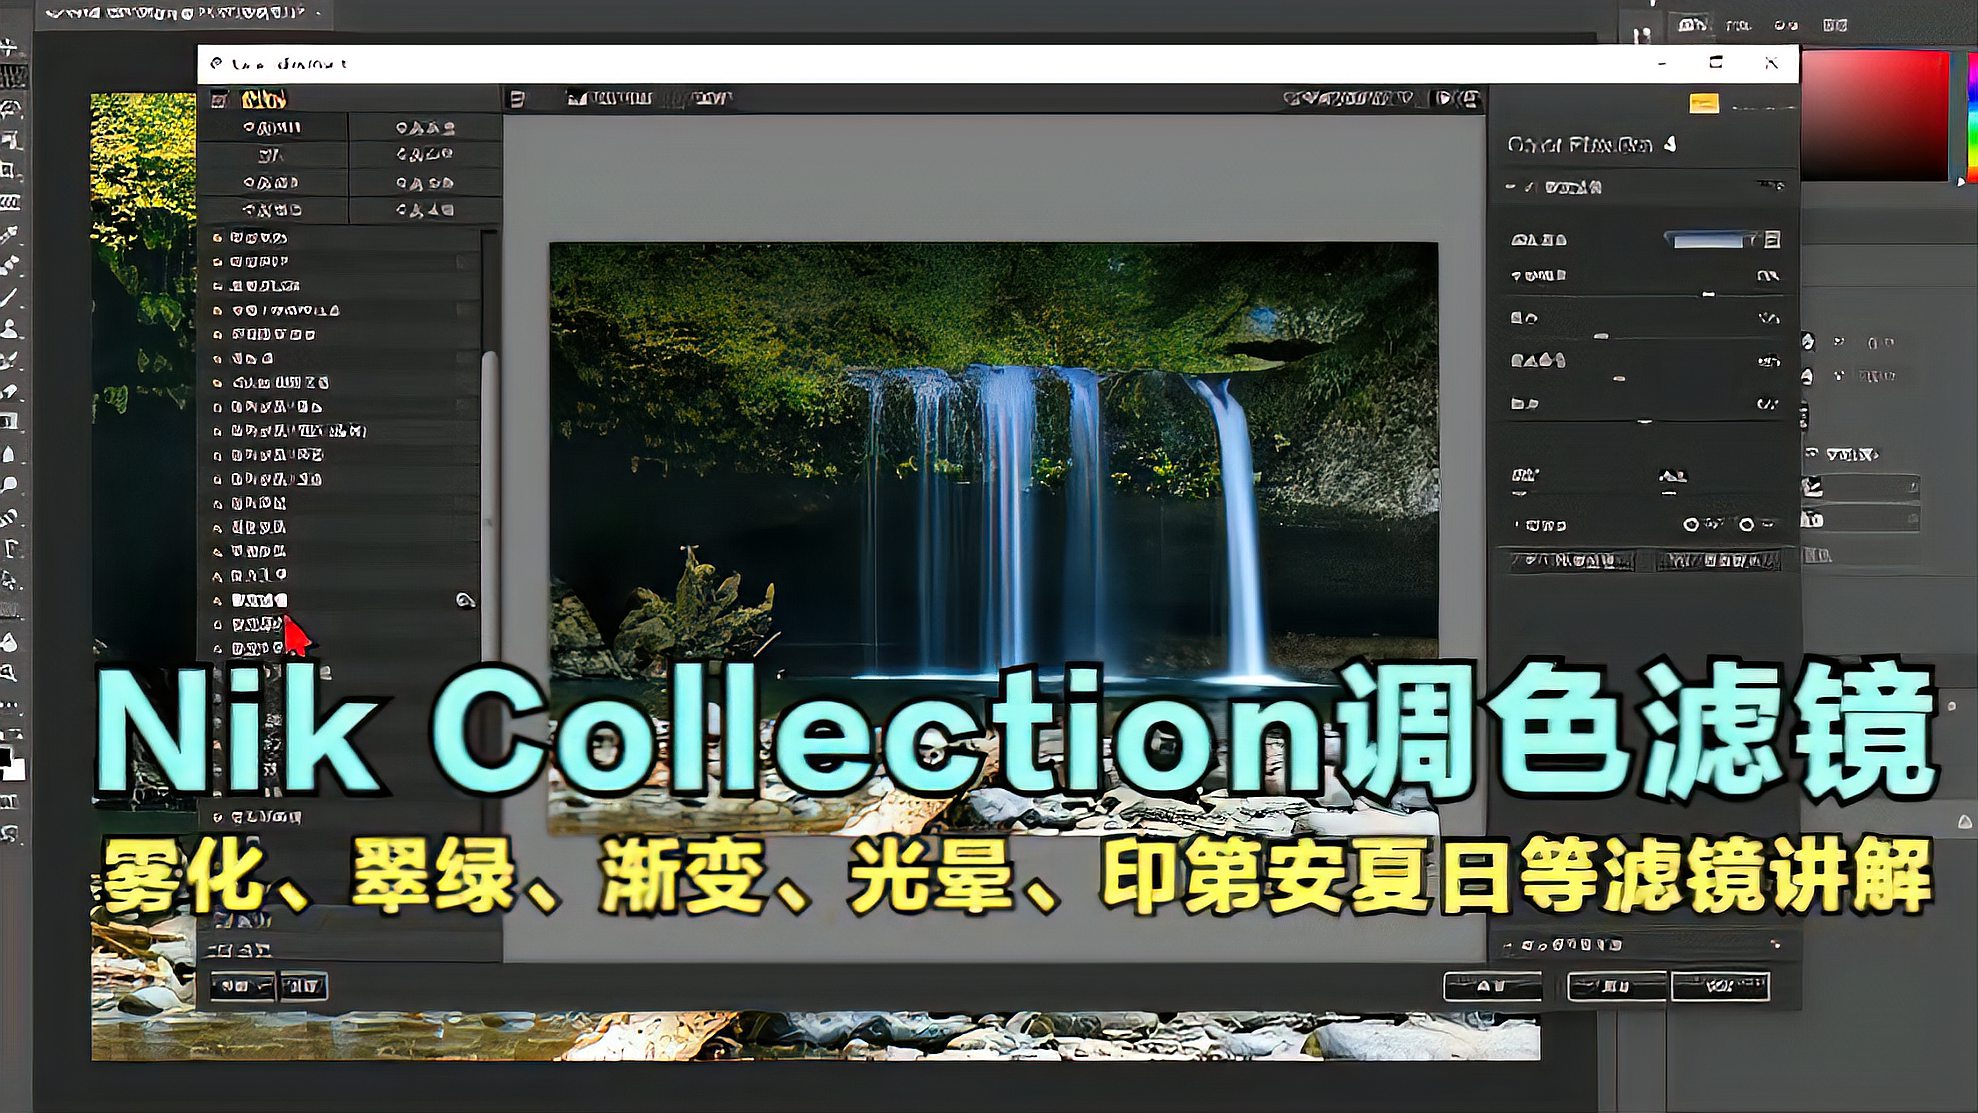Click the Cancel button at bottom right

(1616, 987)
